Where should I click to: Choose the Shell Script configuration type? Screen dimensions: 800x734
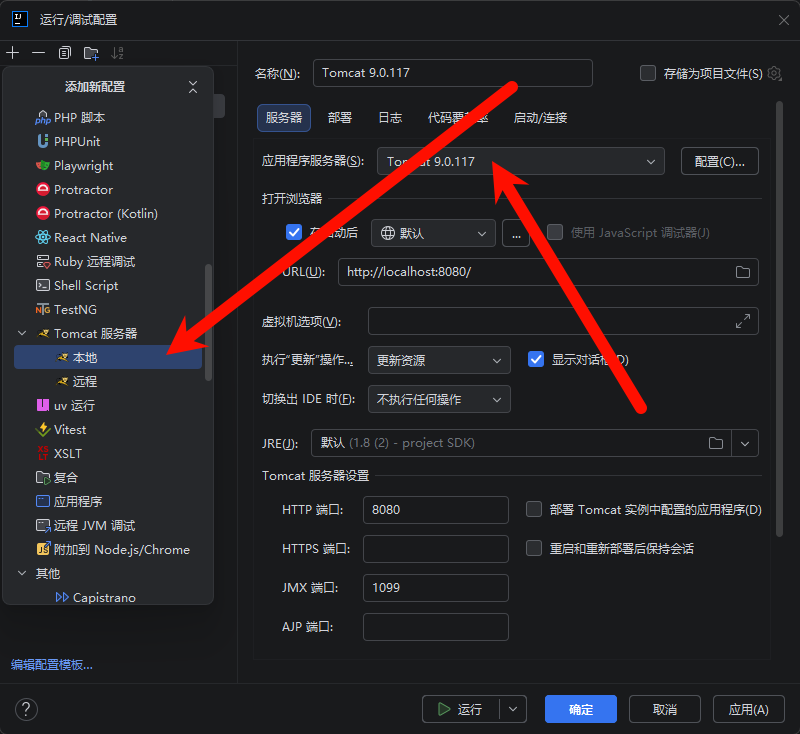108,286
